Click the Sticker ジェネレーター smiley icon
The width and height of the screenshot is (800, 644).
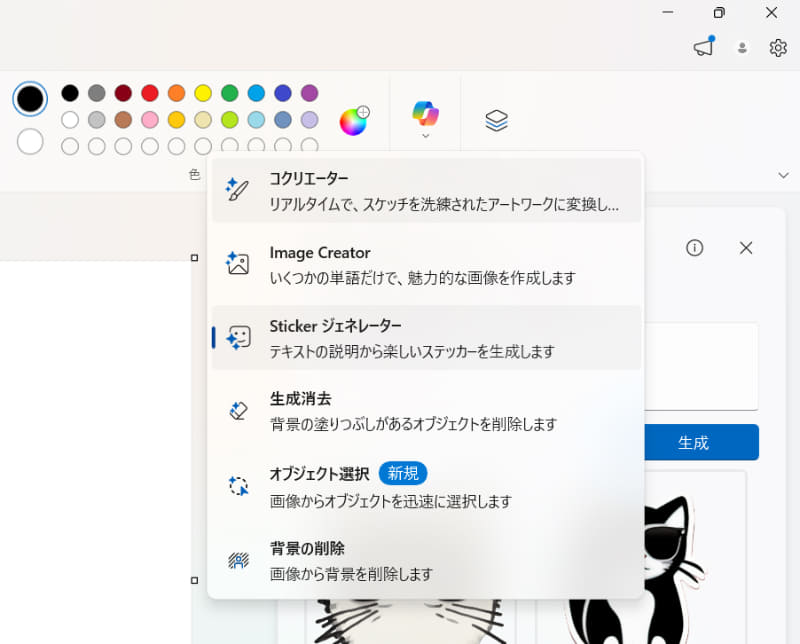pyautogui.click(x=237, y=337)
